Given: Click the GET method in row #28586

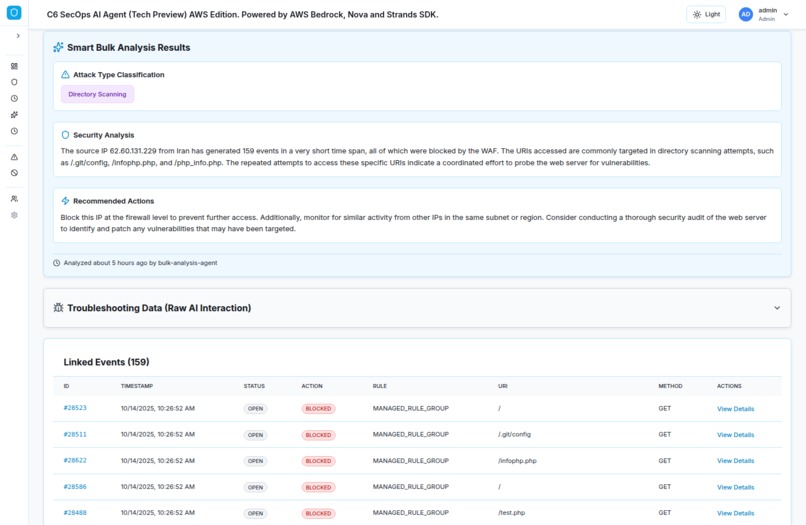Looking at the screenshot, I should point(665,486).
